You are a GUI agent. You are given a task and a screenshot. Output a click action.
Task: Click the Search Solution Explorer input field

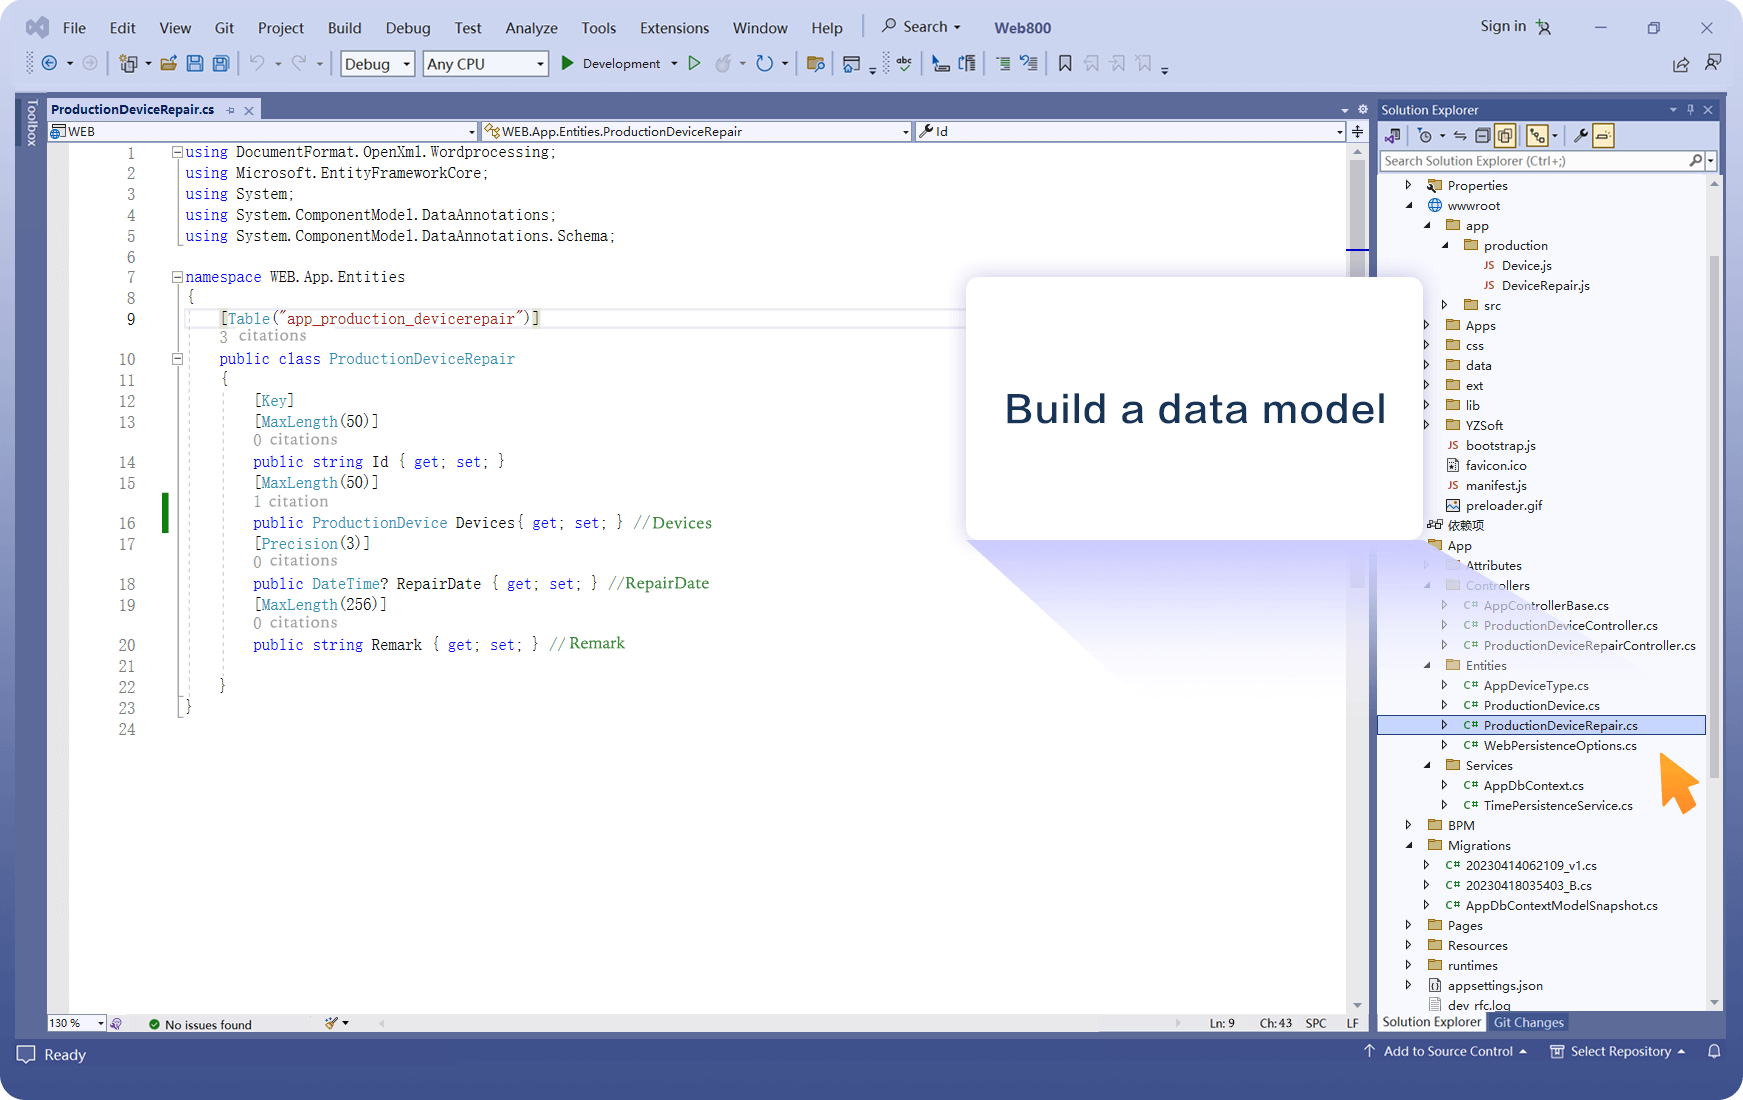[1535, 160]
